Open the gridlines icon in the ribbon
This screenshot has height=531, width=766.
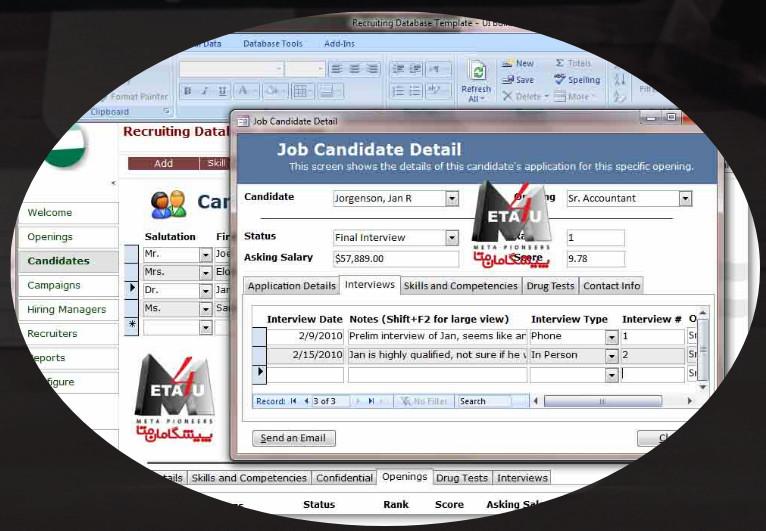pos(300,91)
